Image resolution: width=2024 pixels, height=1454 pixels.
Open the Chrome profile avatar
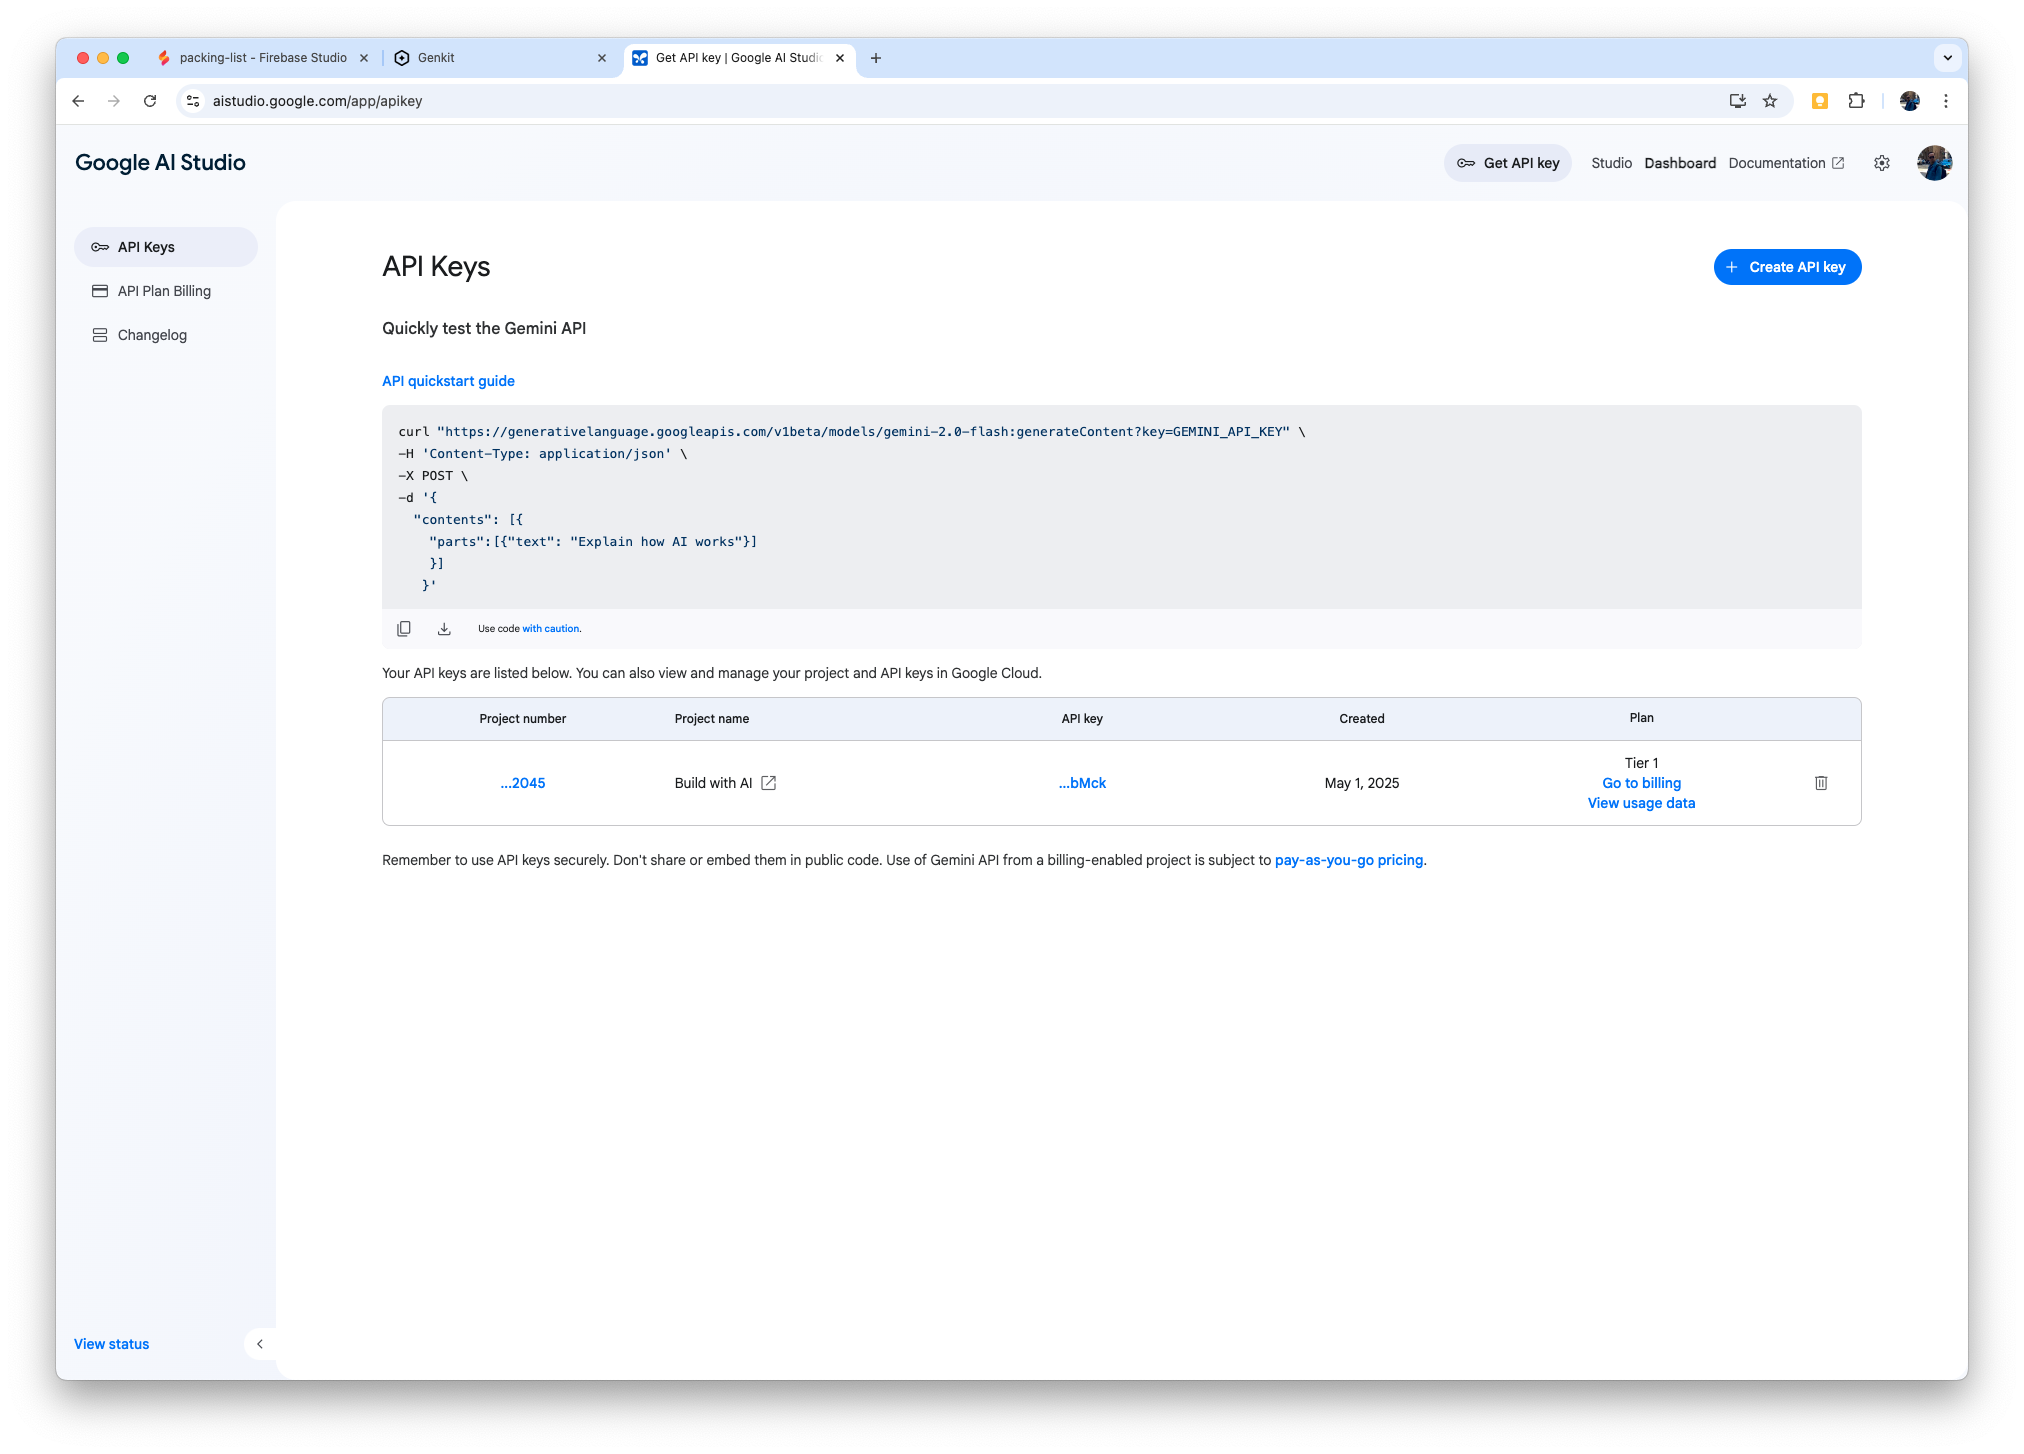[1910, 101]
